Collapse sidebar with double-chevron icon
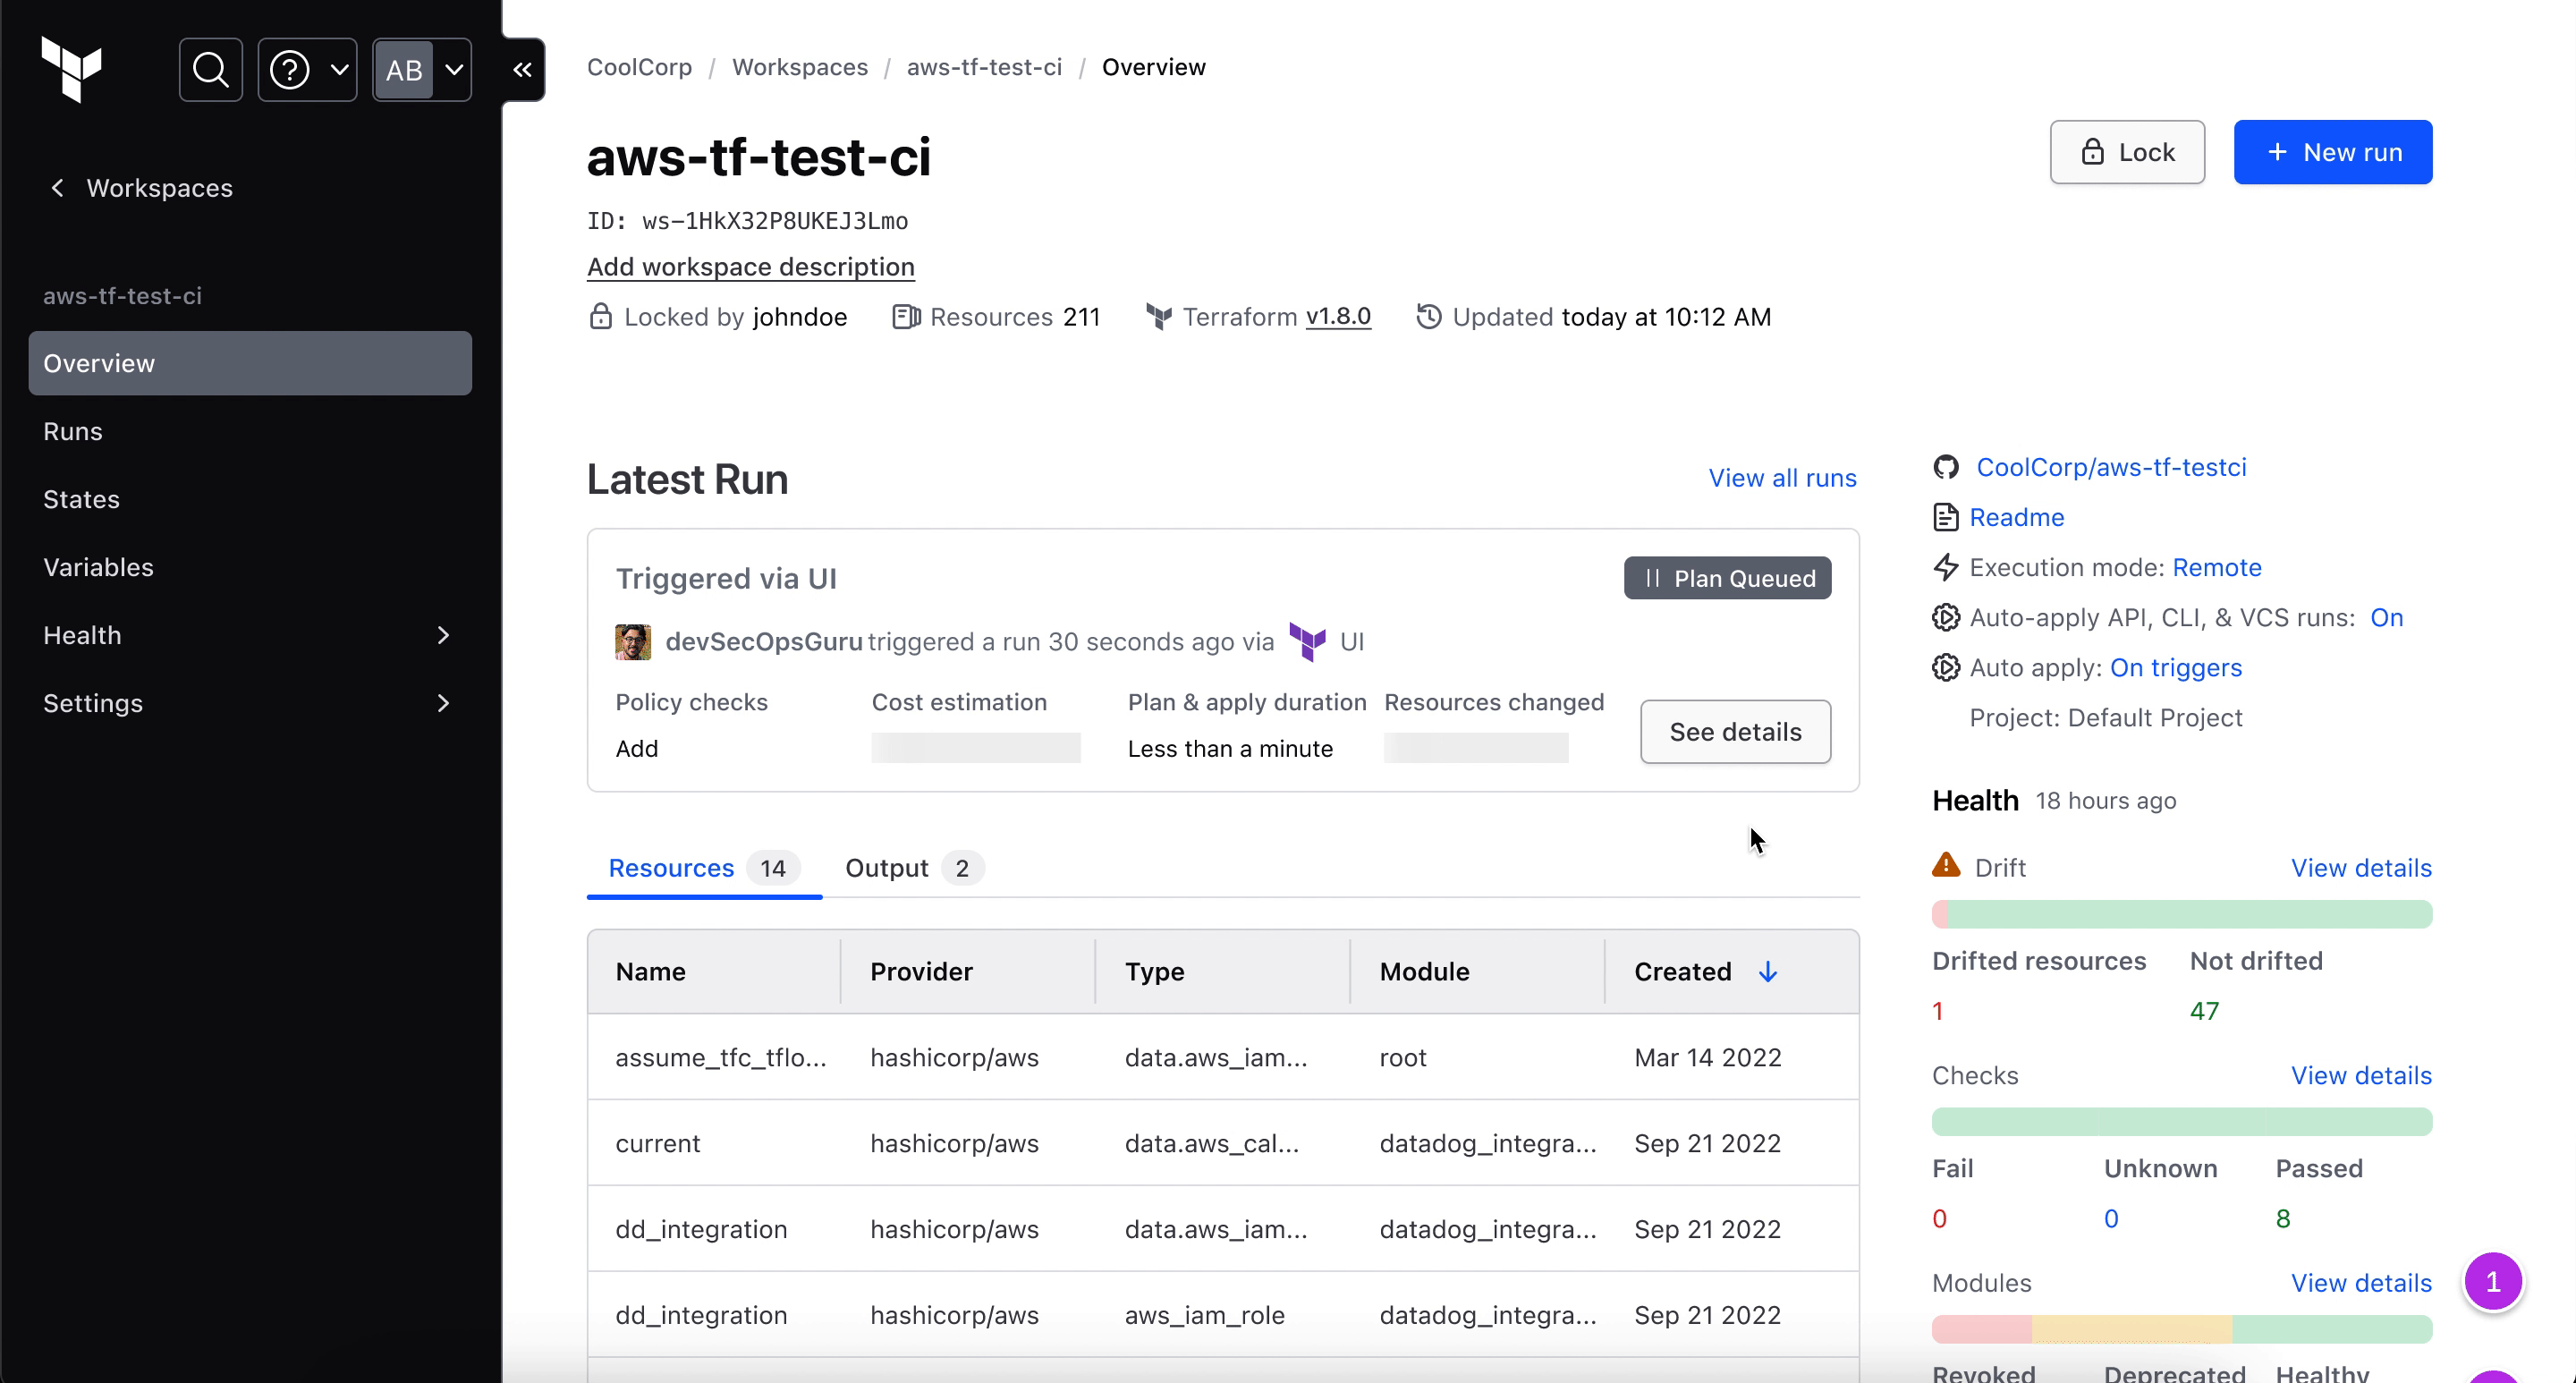 click(522, 70)
